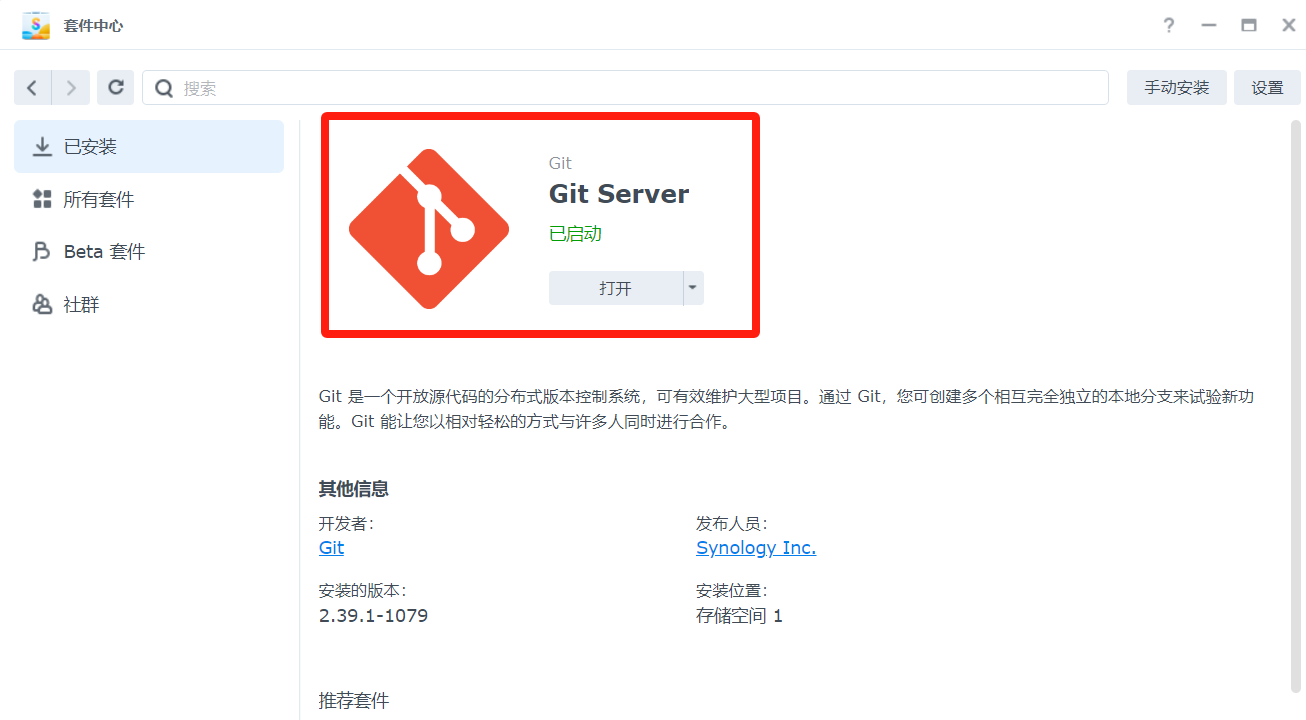Refresh the package list
The height and width of the screenshot is (720, 1306).
(x=116, y=88)
